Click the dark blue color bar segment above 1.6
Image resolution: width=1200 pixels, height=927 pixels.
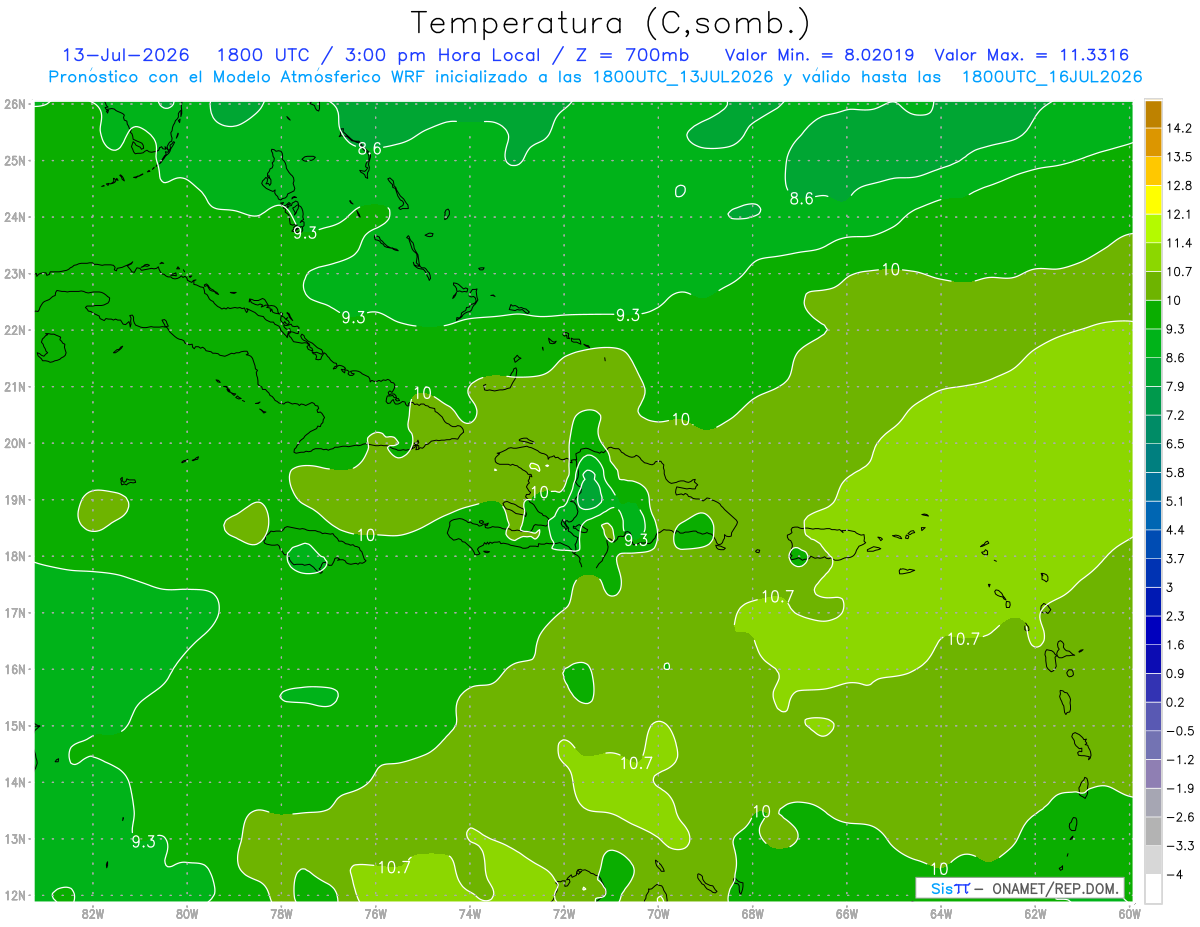1154,629
